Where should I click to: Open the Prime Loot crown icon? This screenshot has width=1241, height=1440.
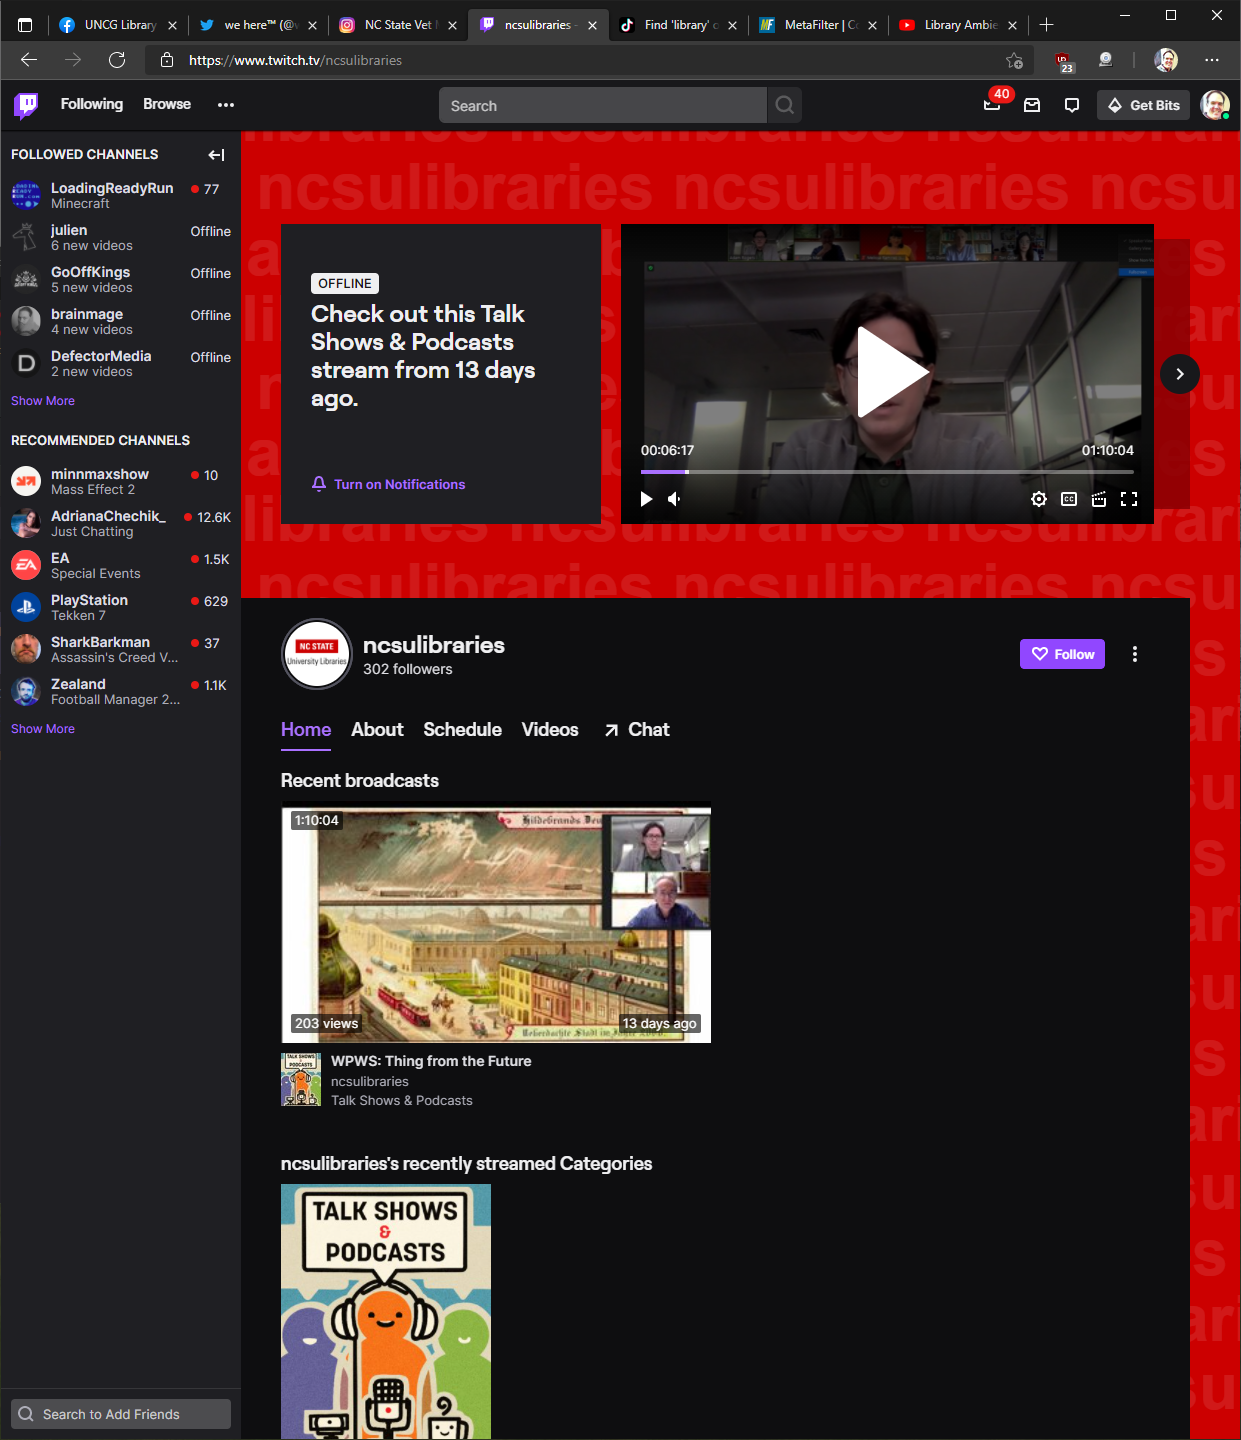click(x=992, y=105)
